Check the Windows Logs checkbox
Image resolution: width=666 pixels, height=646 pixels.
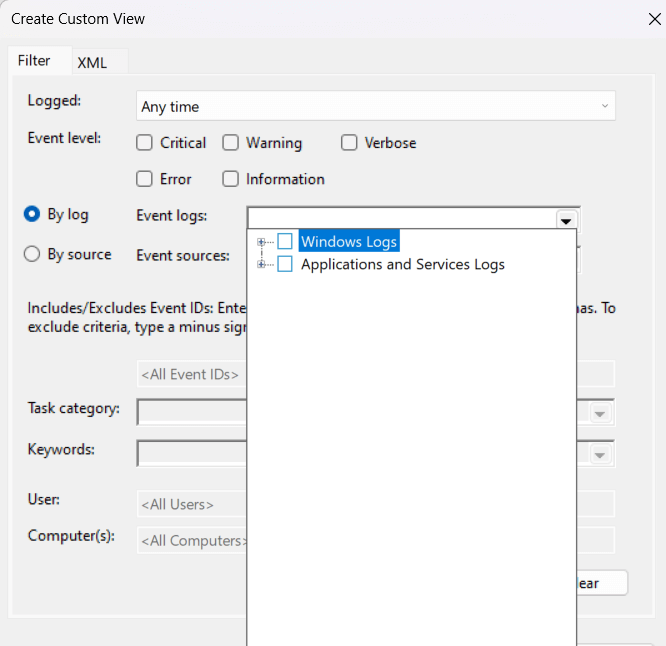point(285,241)
